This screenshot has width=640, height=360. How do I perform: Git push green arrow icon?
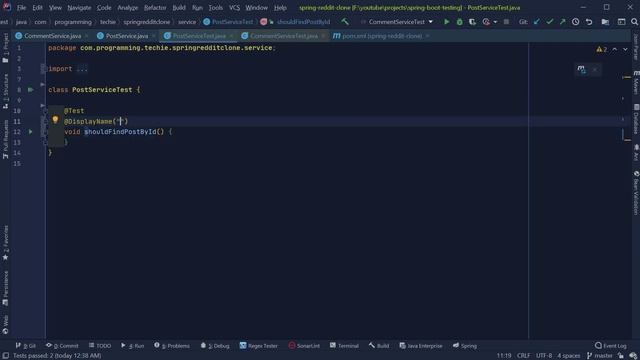tap(562, 22)
